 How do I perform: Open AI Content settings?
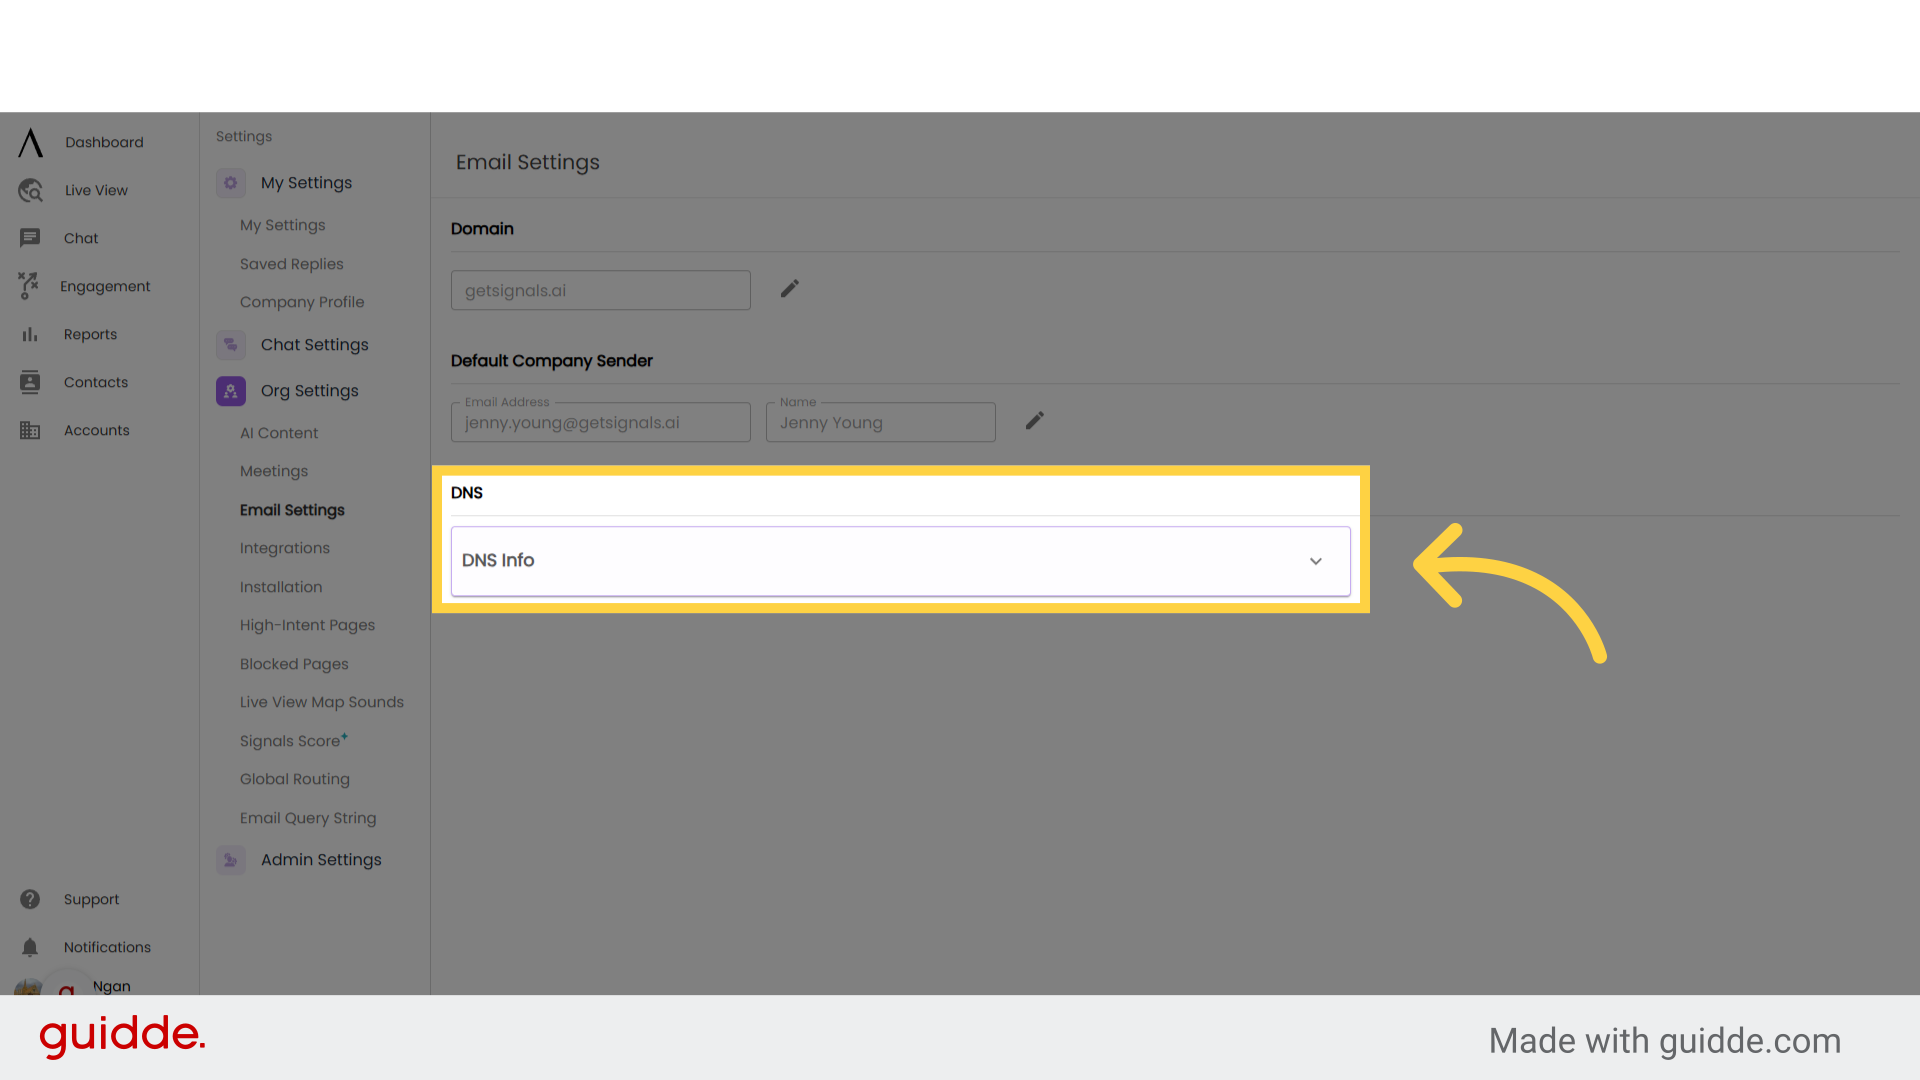click(x=279, y=433)
